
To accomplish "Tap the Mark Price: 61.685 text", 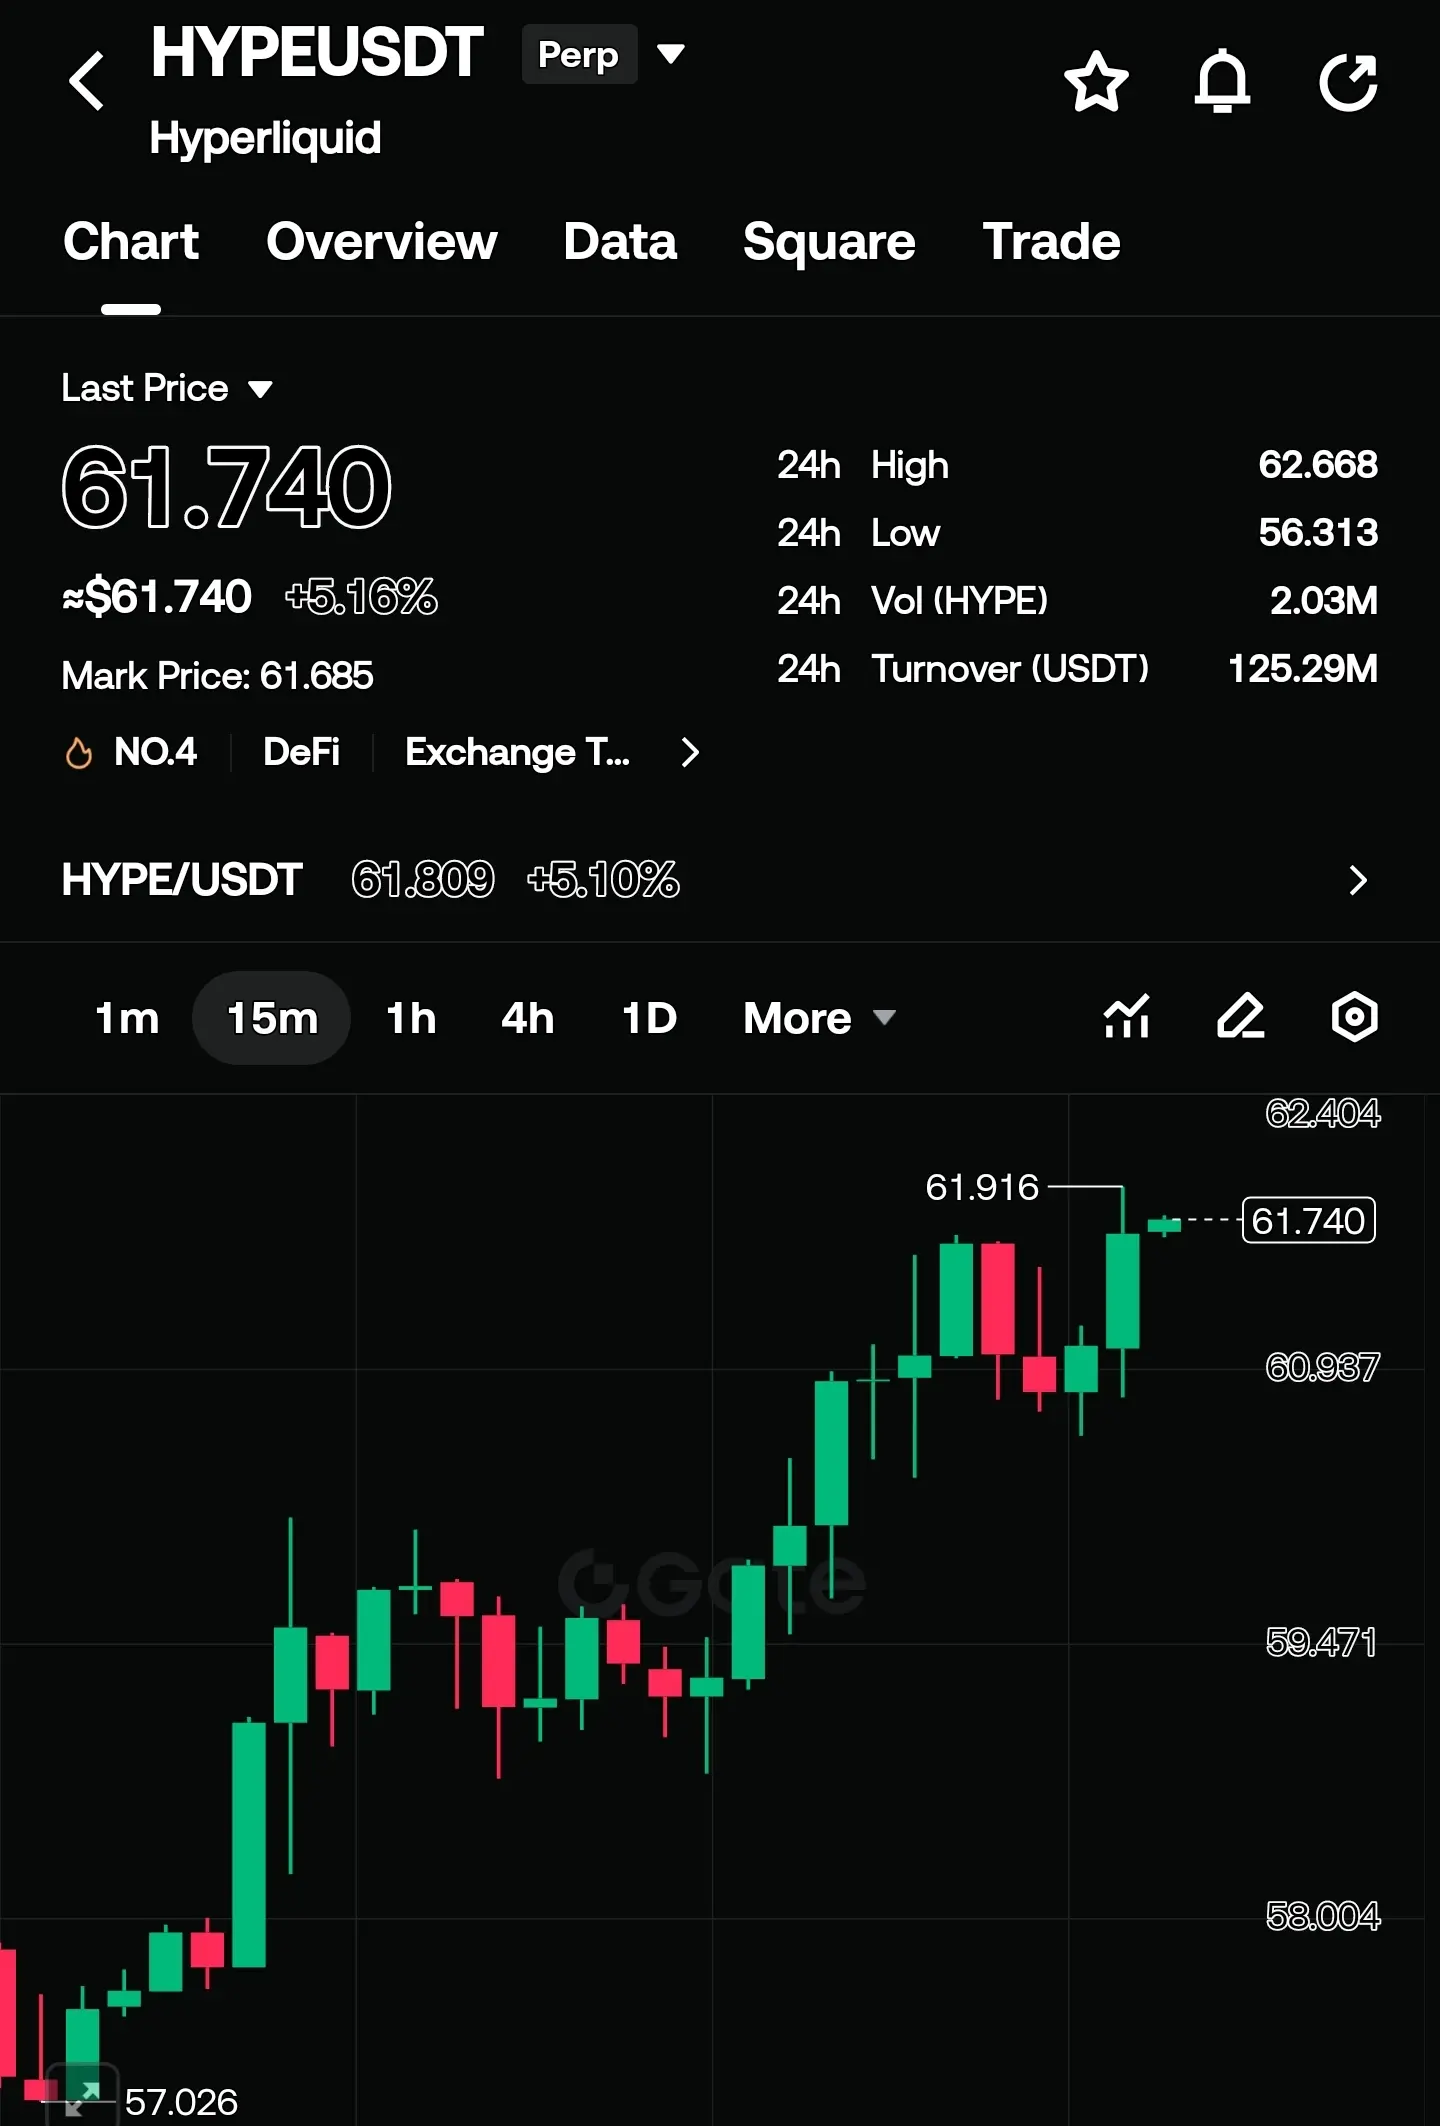I will [x=217, y=676].
